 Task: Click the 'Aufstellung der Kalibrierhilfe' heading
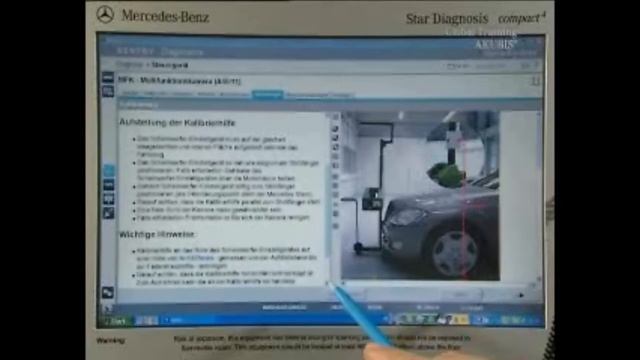177,122
